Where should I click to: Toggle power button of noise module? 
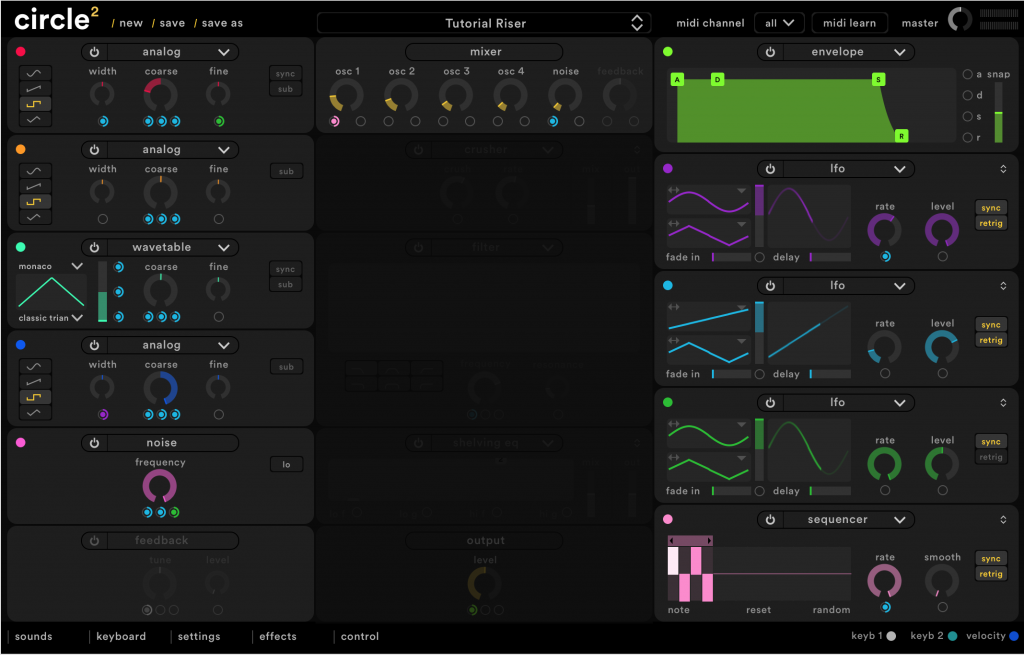click(95, 443)
